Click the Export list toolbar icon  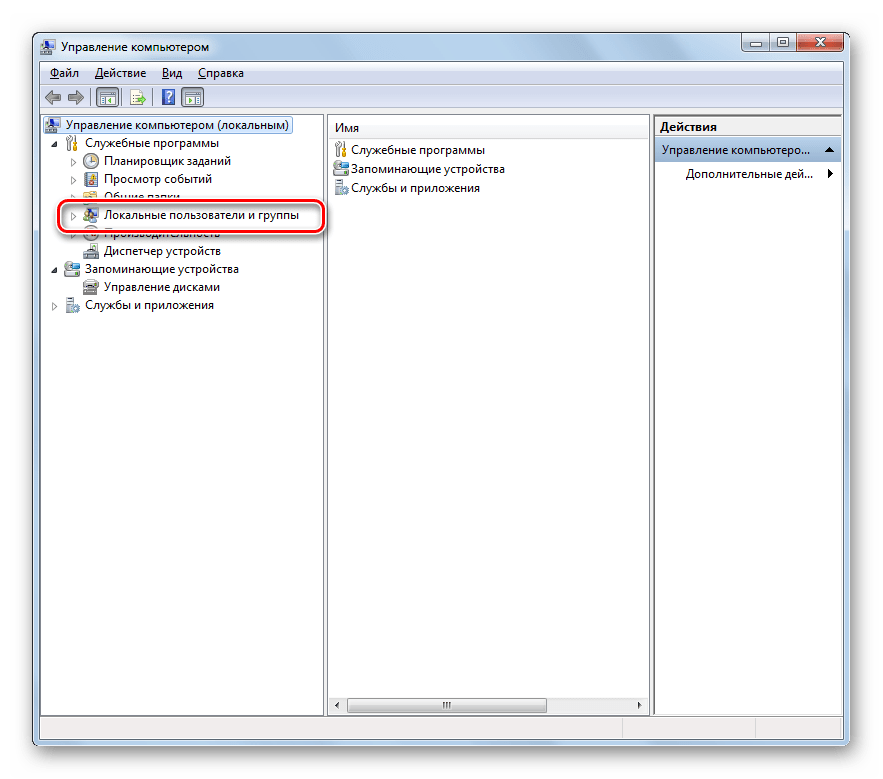pos(137,97)
